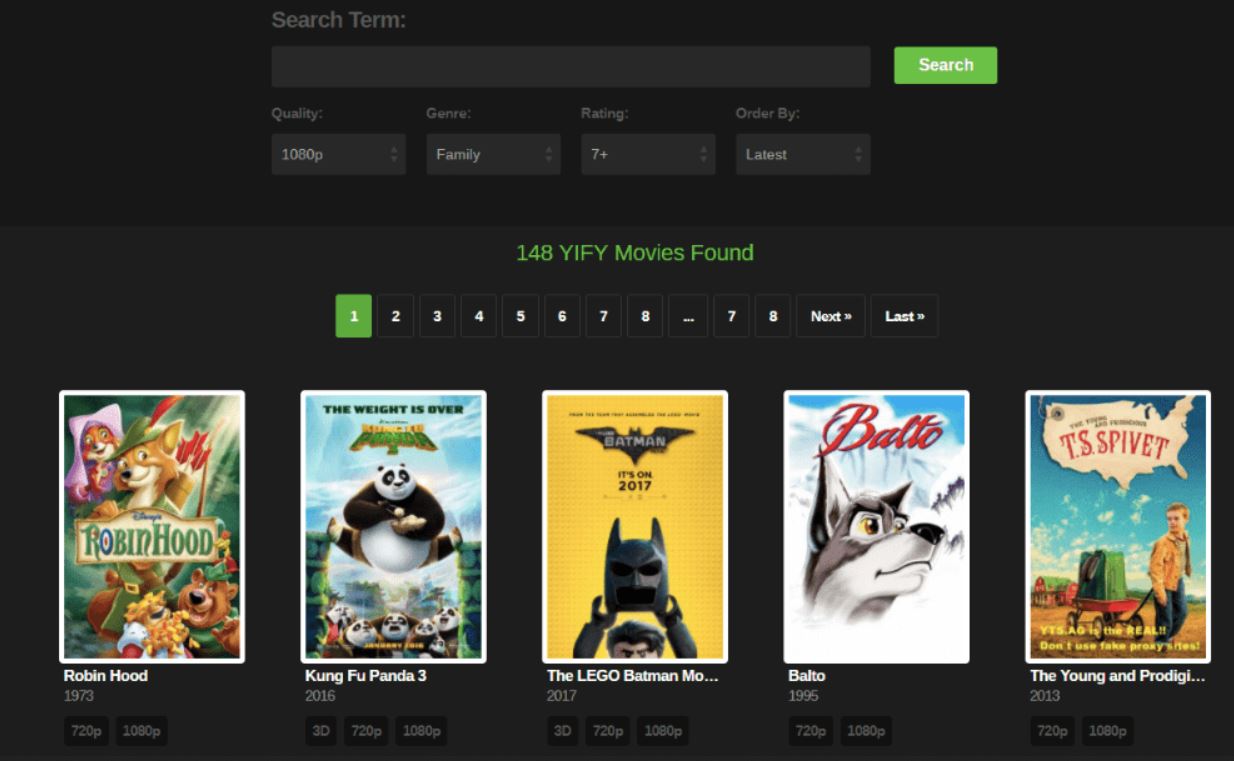The width and height of the screenshot is (1234, 761).
Task: Go to page 2
Action: click(x=396, y=316)
